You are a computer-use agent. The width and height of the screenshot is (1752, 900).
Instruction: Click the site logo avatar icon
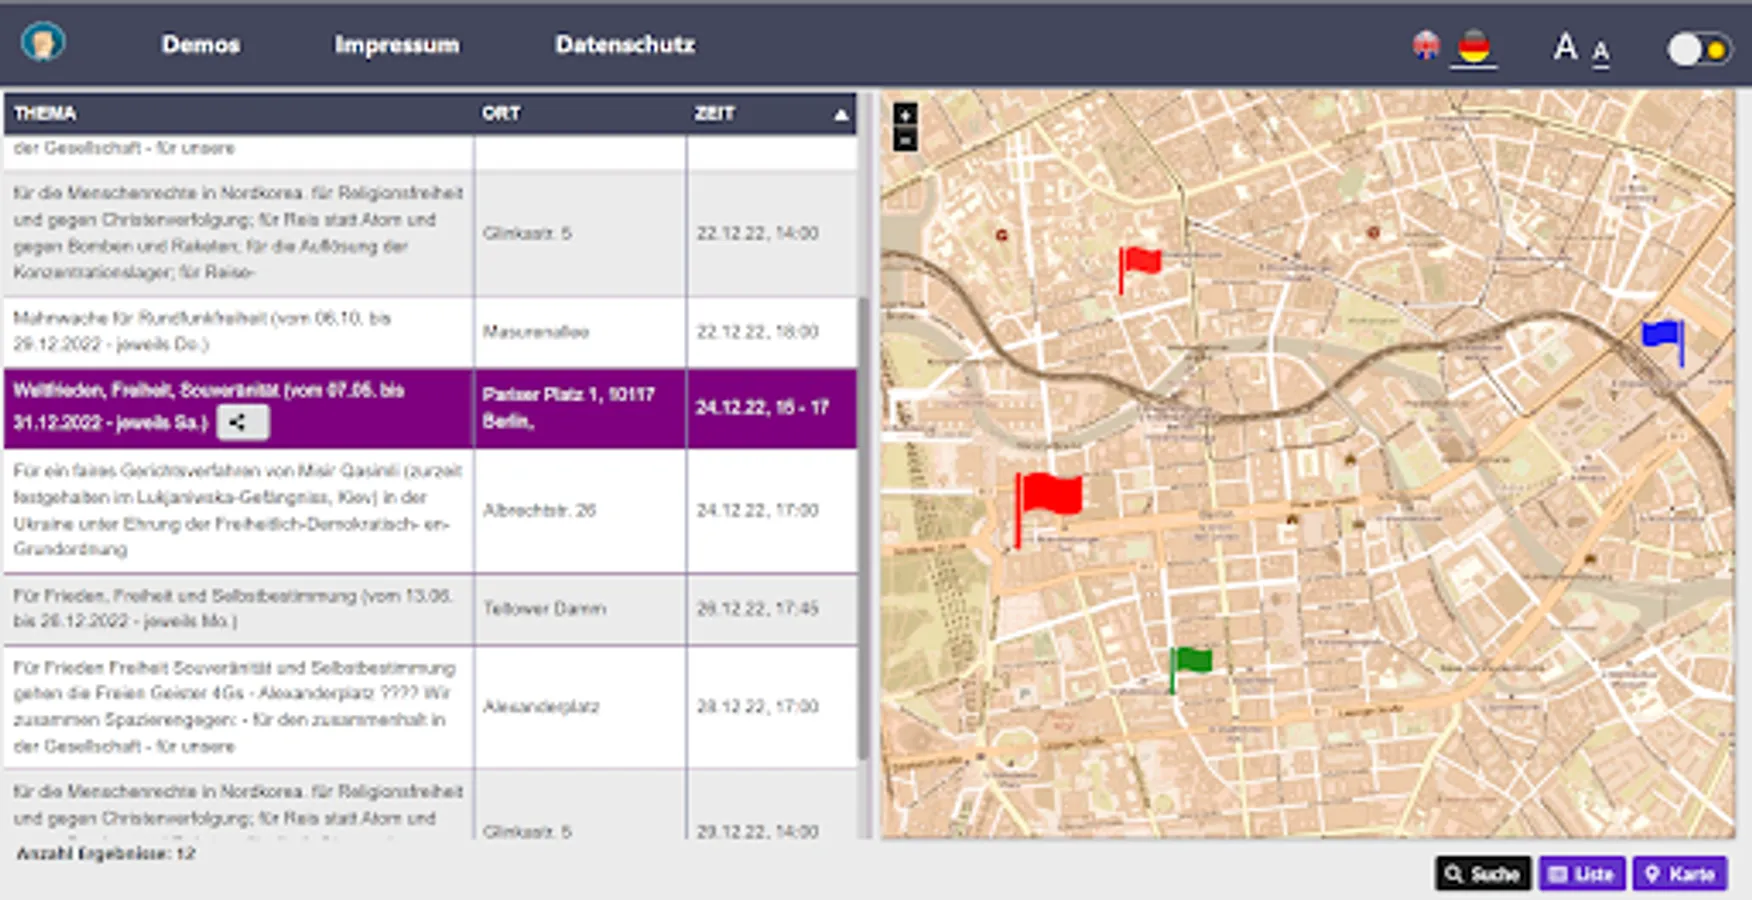click(x=43, y=43)
